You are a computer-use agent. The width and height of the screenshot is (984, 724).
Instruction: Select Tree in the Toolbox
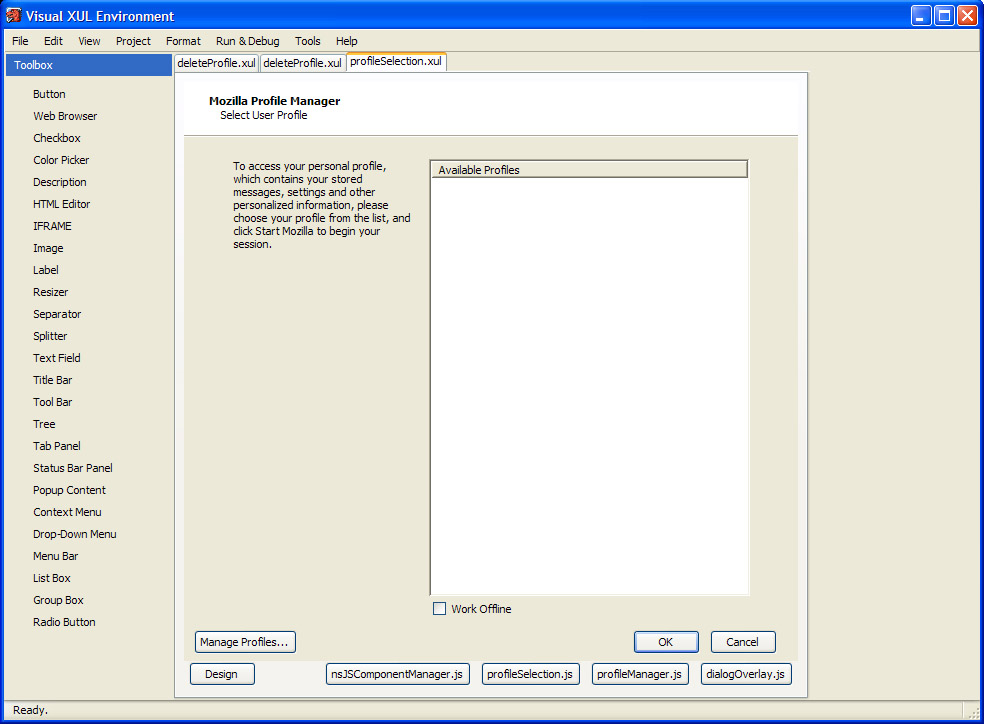tap(45, 423)
